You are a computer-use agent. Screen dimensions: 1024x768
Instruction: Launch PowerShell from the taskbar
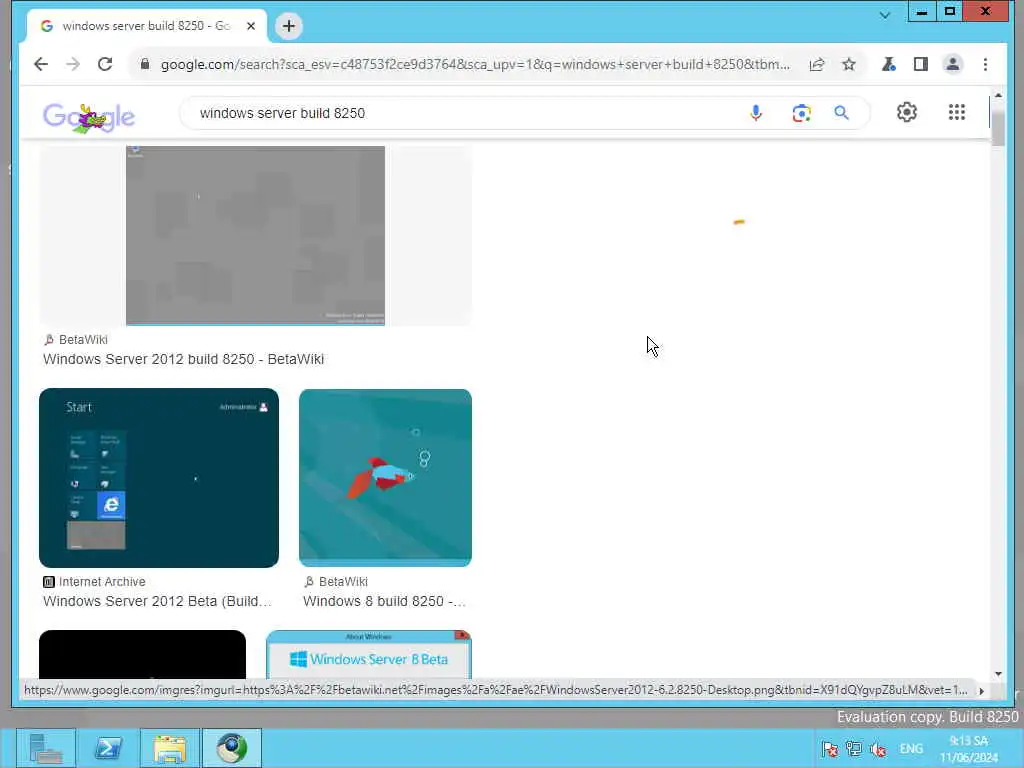tap(108, 748)
